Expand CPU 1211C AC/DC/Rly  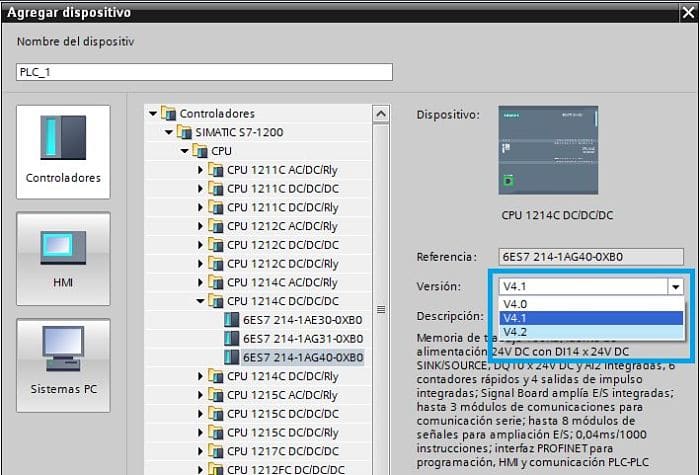click(200, 170)
